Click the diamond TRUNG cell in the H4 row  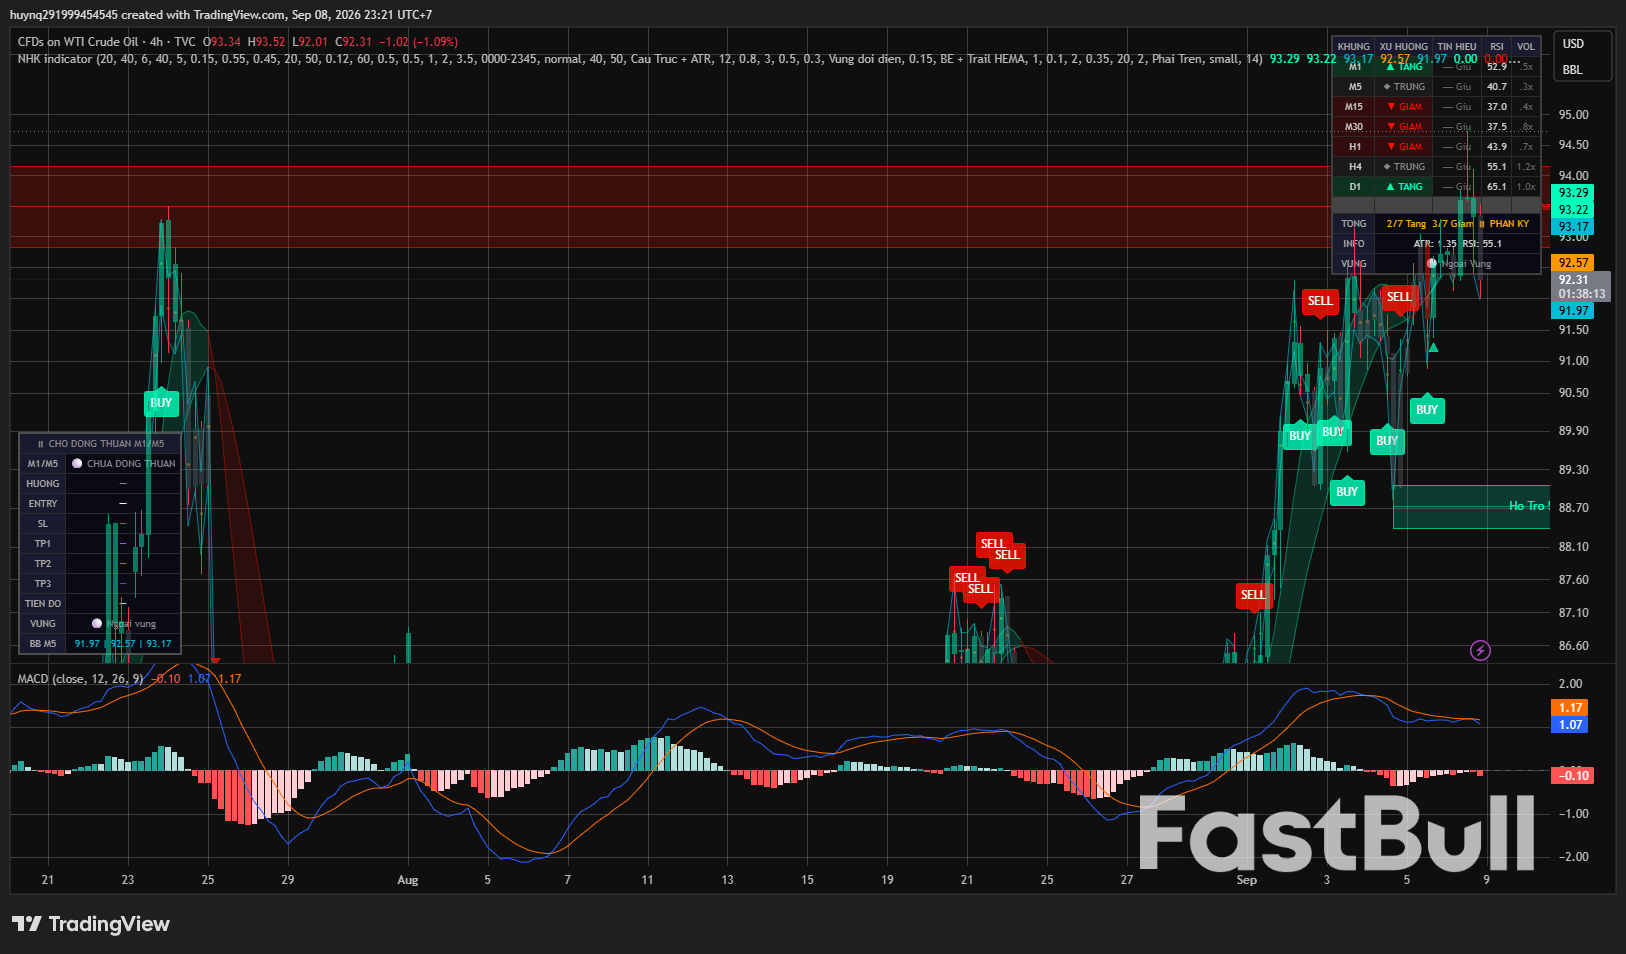(1404, 167)
